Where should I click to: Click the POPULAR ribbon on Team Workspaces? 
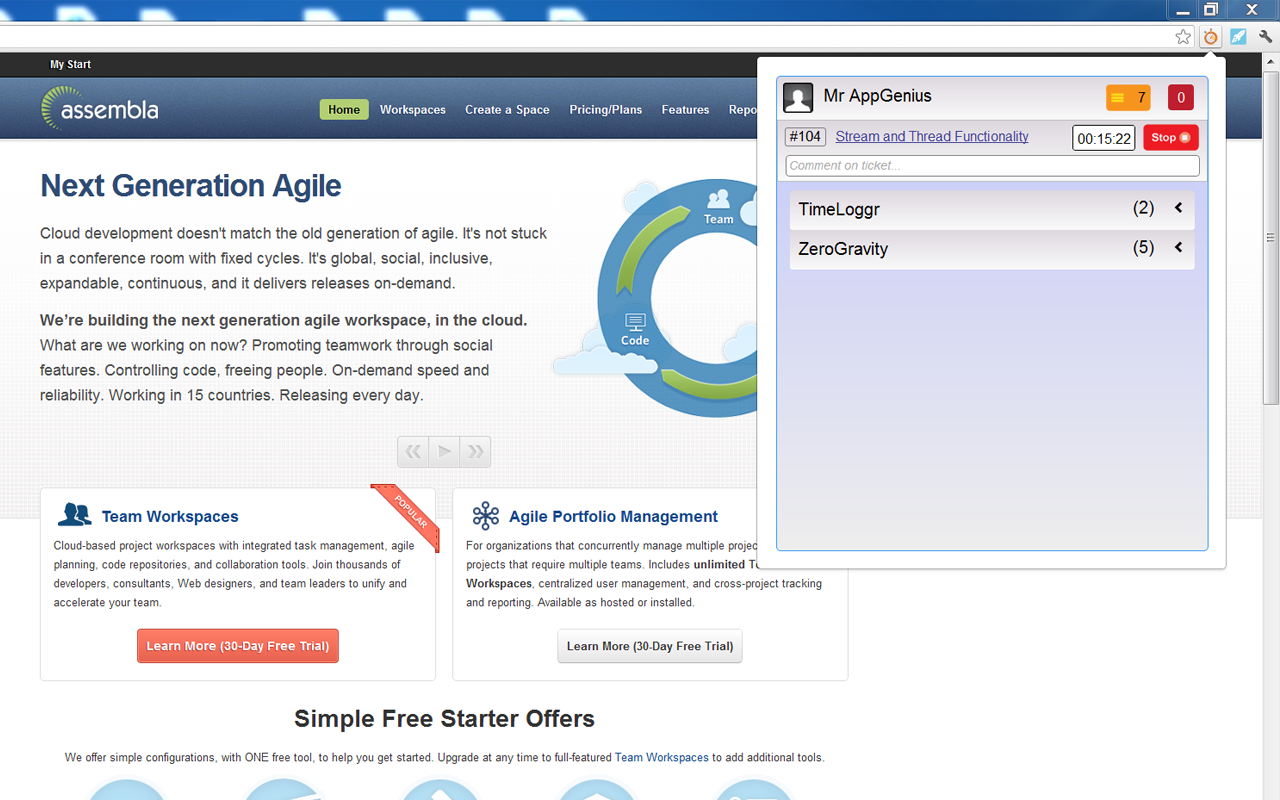tap(408, 515)
